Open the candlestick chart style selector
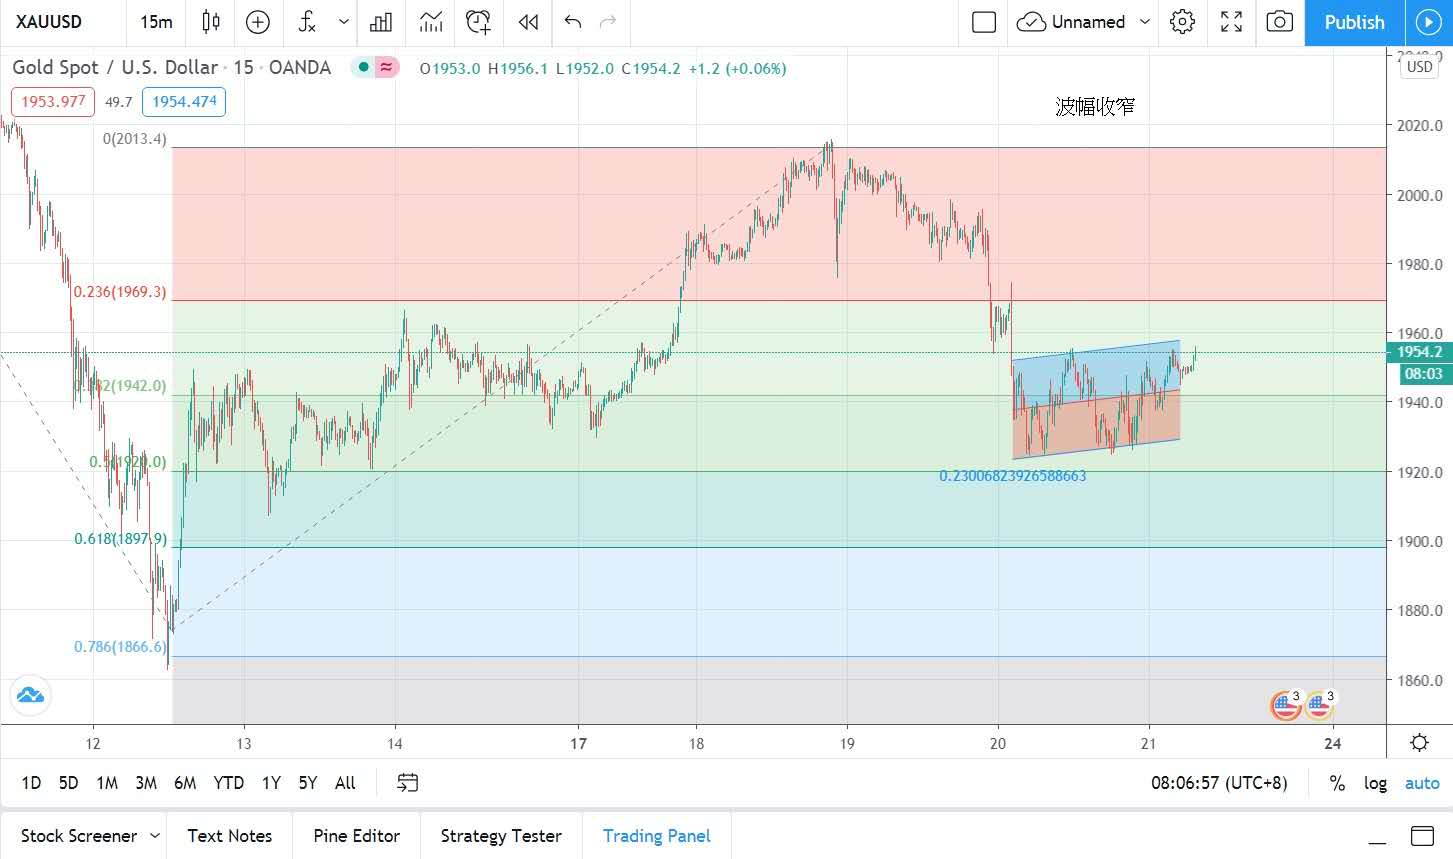Viewport: 1453px width, 859px height. click(210, 22)
